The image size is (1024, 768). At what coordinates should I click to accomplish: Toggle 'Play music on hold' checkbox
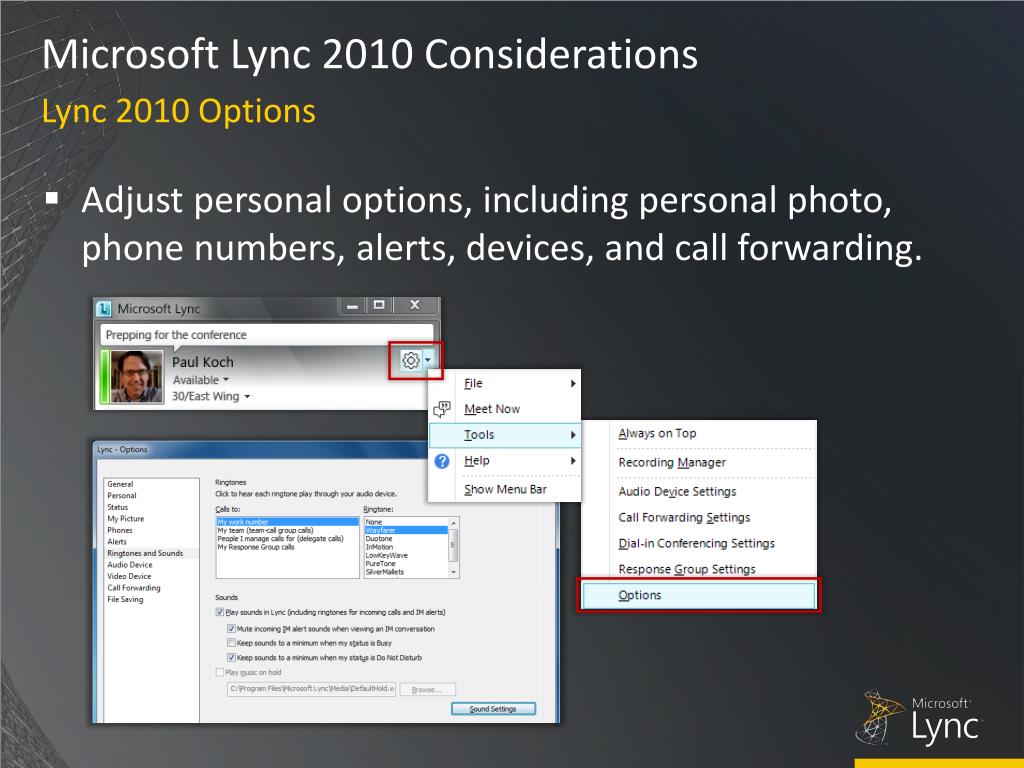(219, 672)
